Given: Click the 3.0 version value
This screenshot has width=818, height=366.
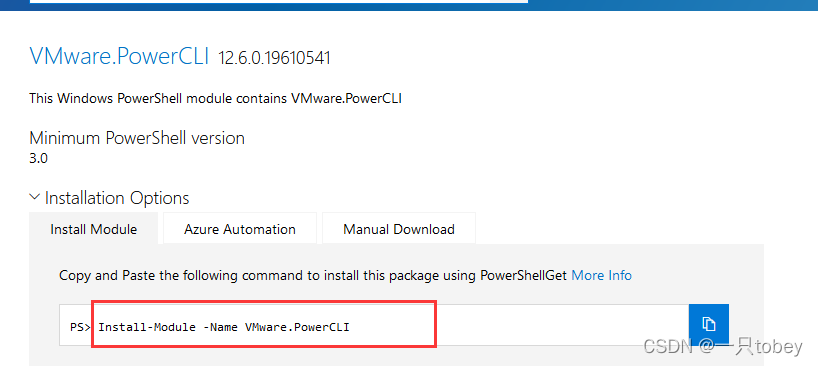Looking at the screenshot, I should (x=39, y=158).
